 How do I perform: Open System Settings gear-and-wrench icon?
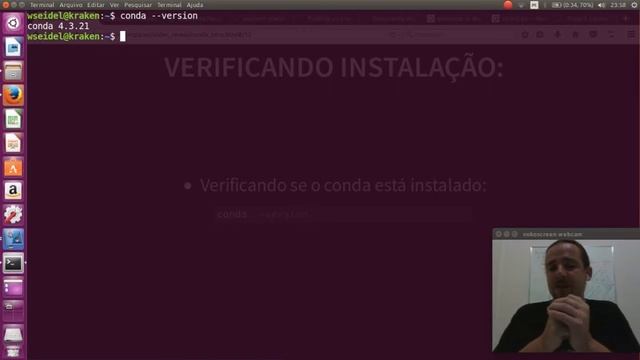13,215
